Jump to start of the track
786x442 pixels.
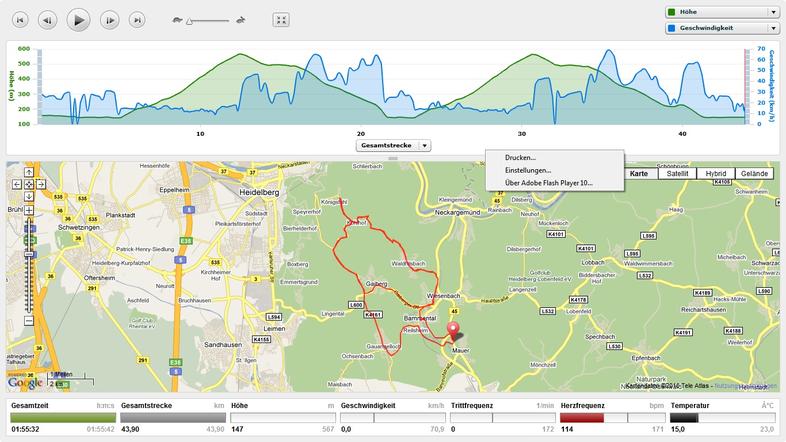[20, 20]
